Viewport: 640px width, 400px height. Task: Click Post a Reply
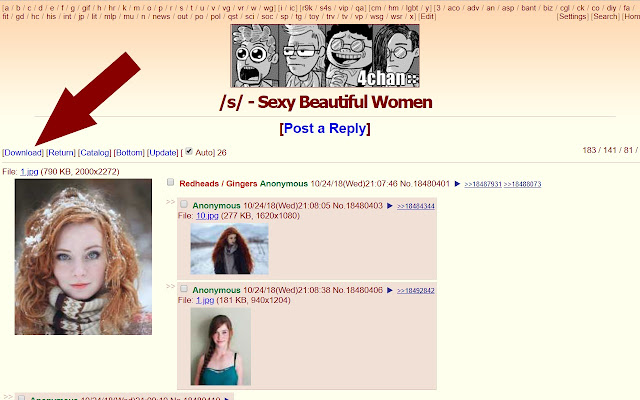tap(325, 129)
